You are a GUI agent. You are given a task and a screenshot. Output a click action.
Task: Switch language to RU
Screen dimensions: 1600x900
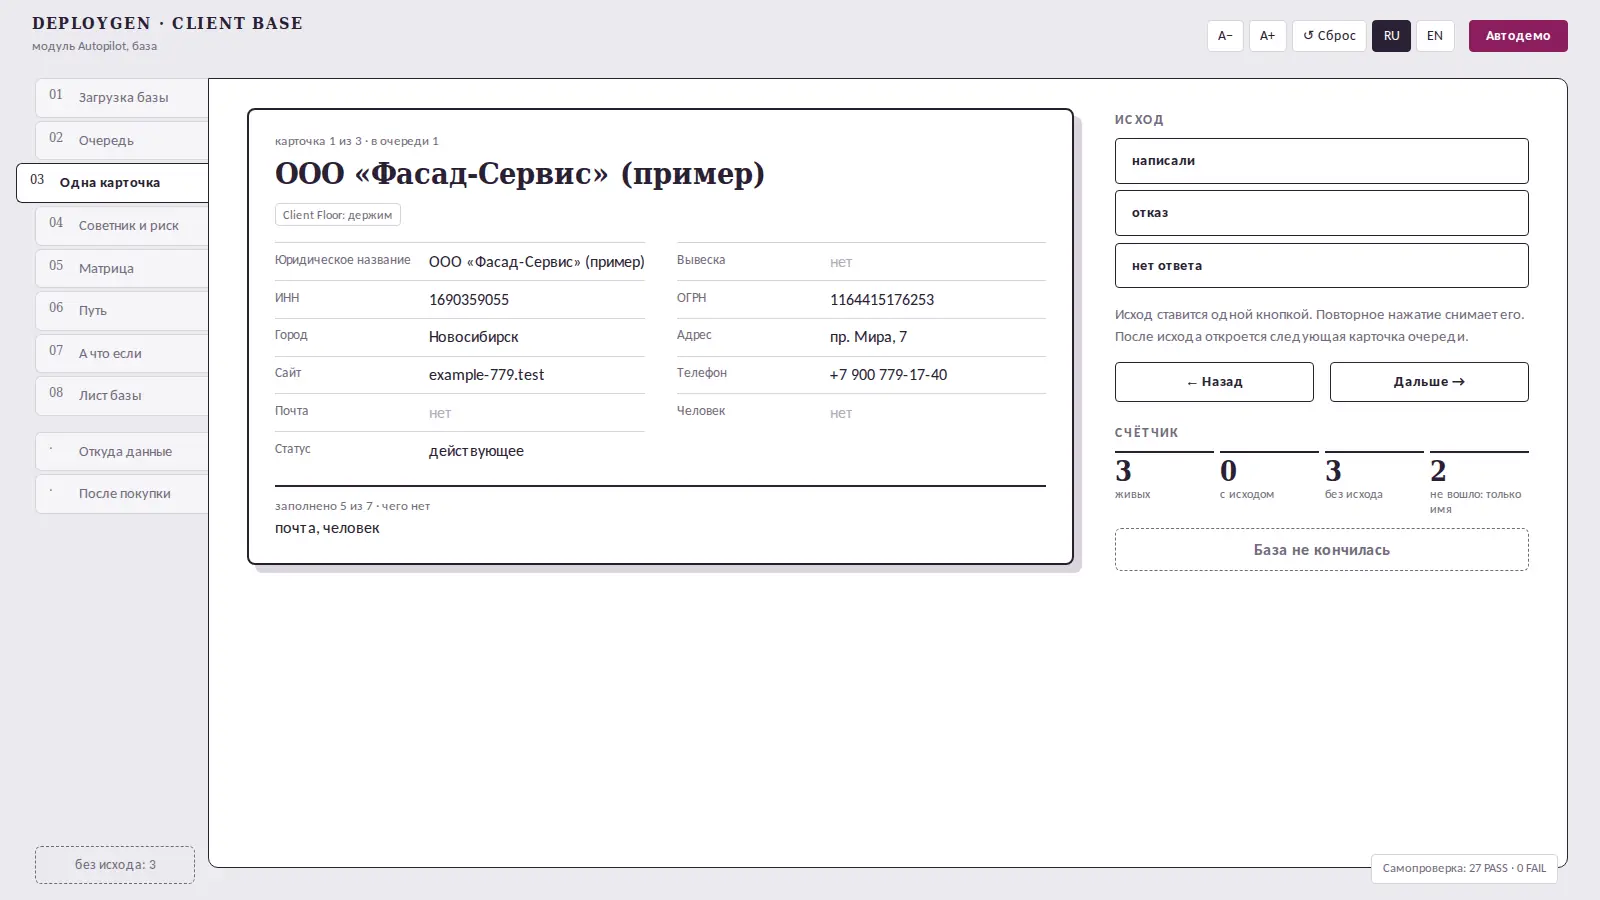[x=1391, y=36]
